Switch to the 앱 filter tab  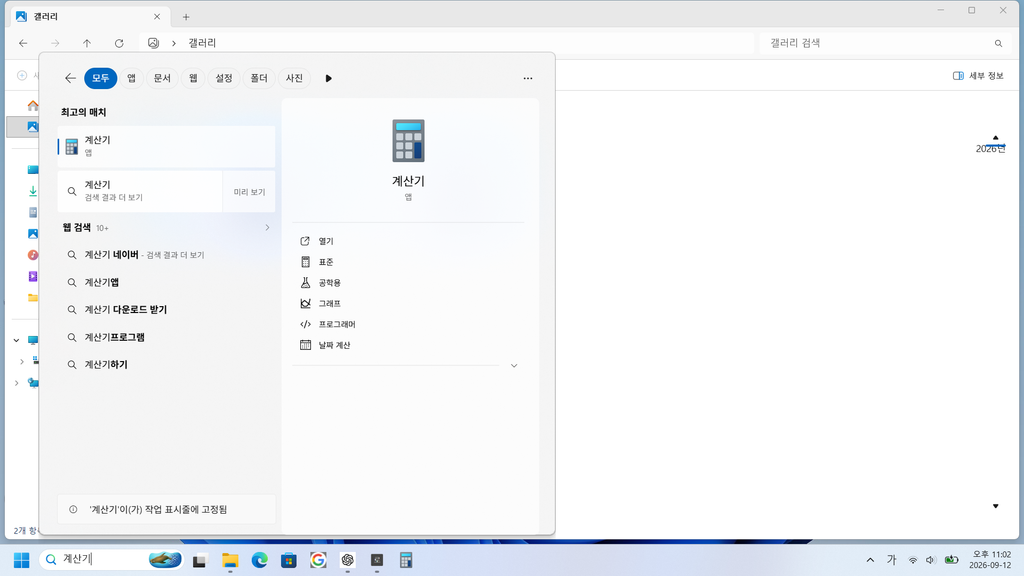131,78
